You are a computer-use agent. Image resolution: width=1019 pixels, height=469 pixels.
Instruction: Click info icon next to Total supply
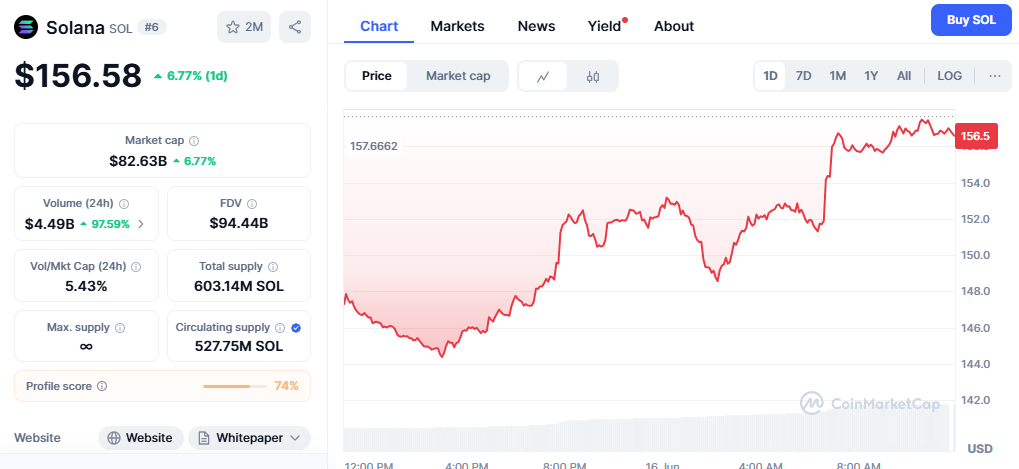click(273, 266)
